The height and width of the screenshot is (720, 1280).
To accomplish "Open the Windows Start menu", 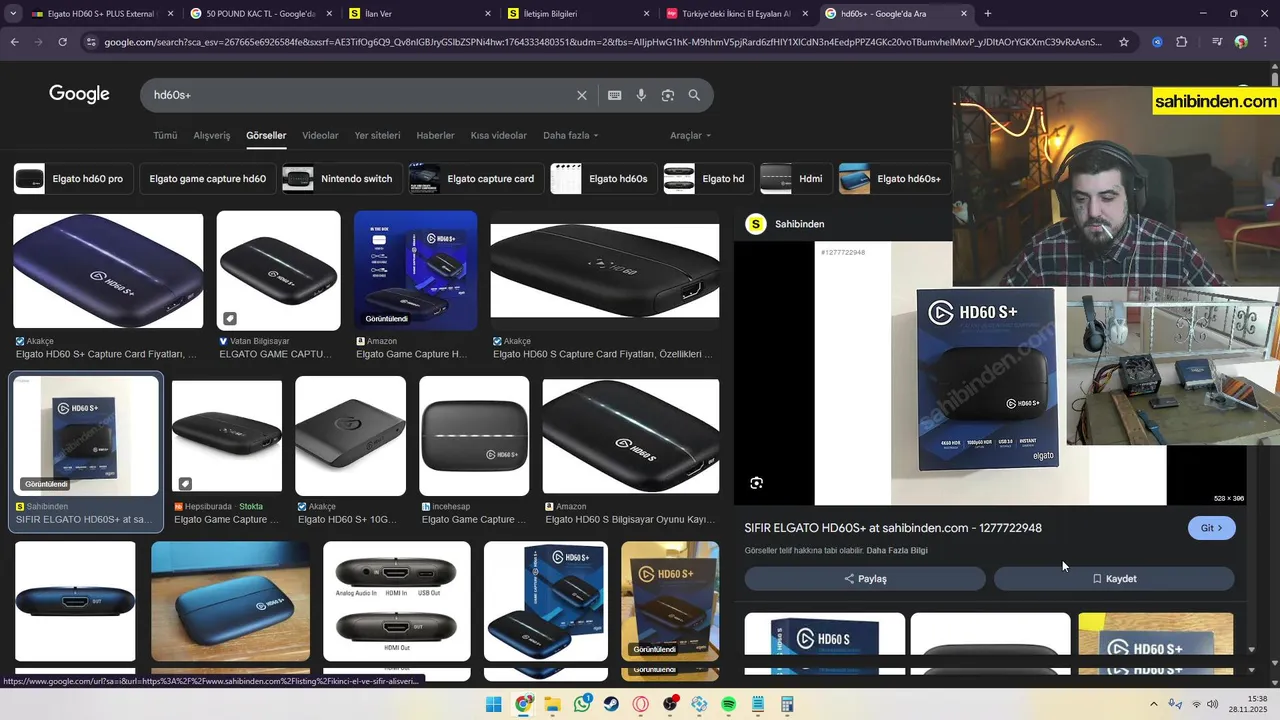I will coord(494,705).
